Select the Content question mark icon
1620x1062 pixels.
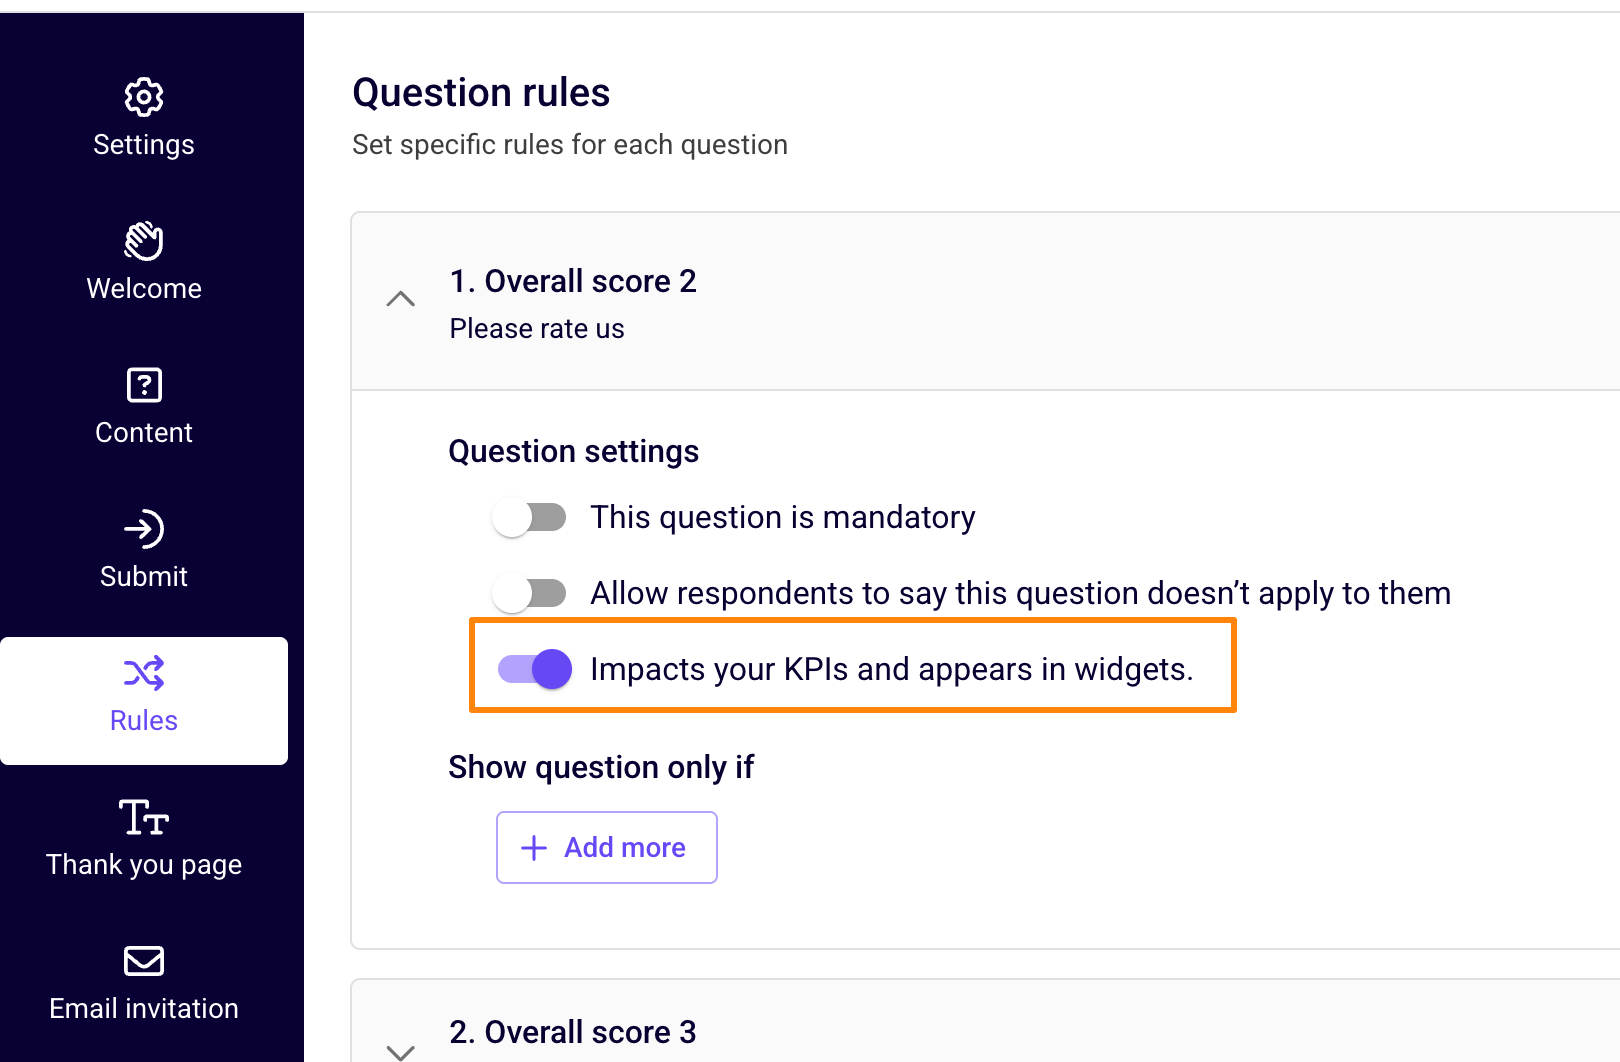(x=144, y=385)
